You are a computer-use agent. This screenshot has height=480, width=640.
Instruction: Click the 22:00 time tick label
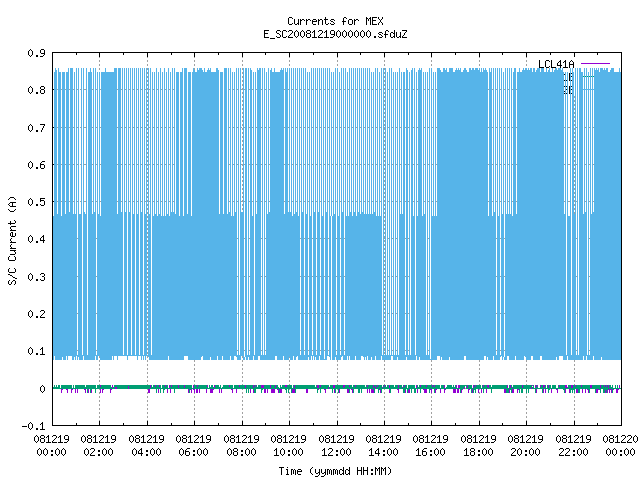click(x=573, y=452)
